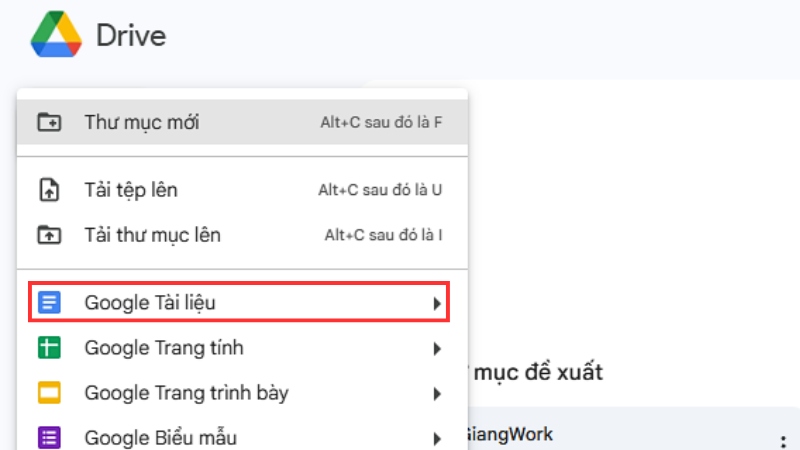Image resolution: width=800 pixels, height=450 pixels.
Task: Click the new folder plus icon
Action: pos(49,122)
